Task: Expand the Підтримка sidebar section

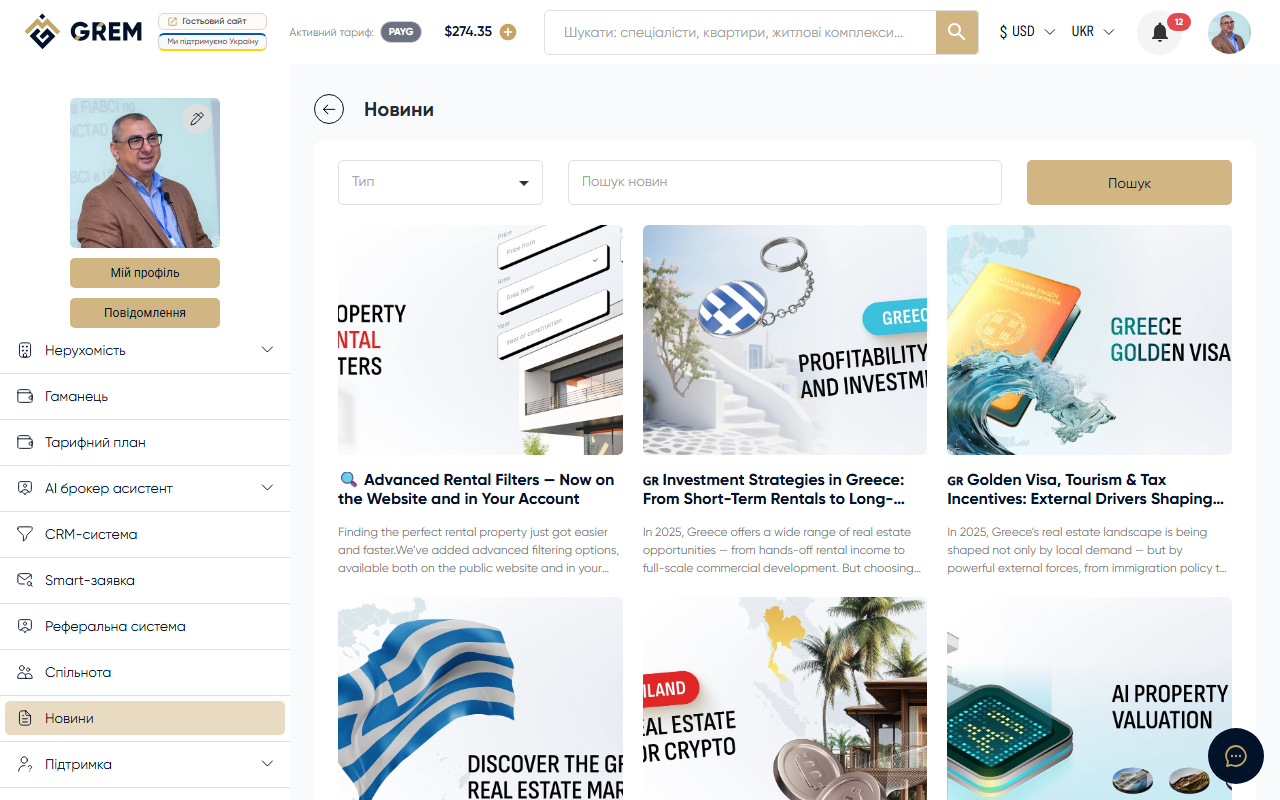Action: [x=145, y=764]
